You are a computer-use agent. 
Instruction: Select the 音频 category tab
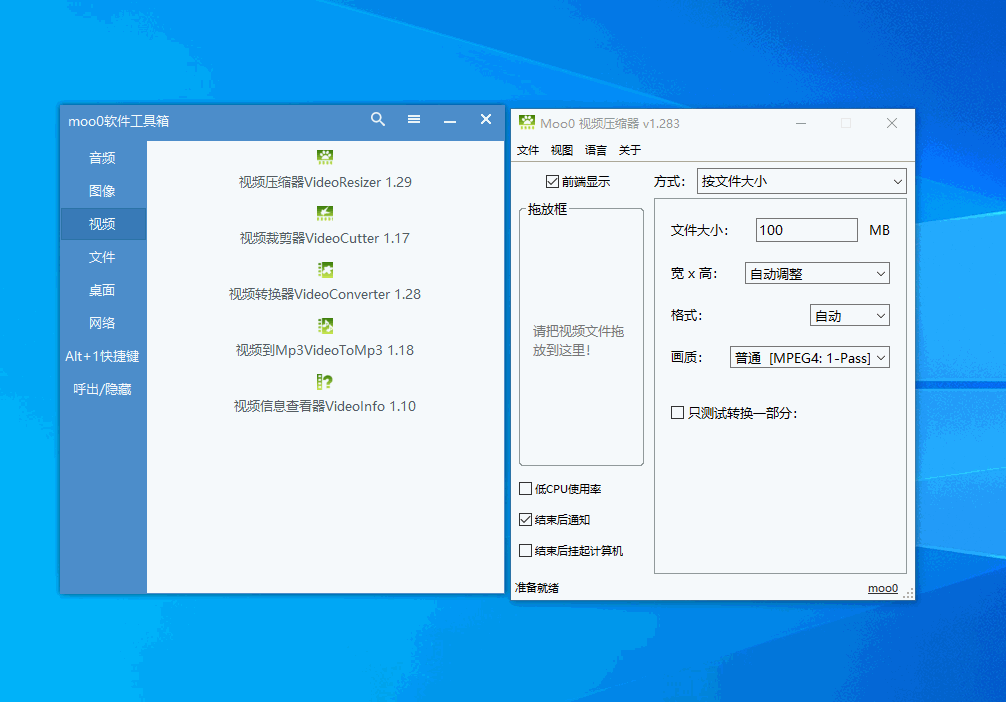[102, 158]
